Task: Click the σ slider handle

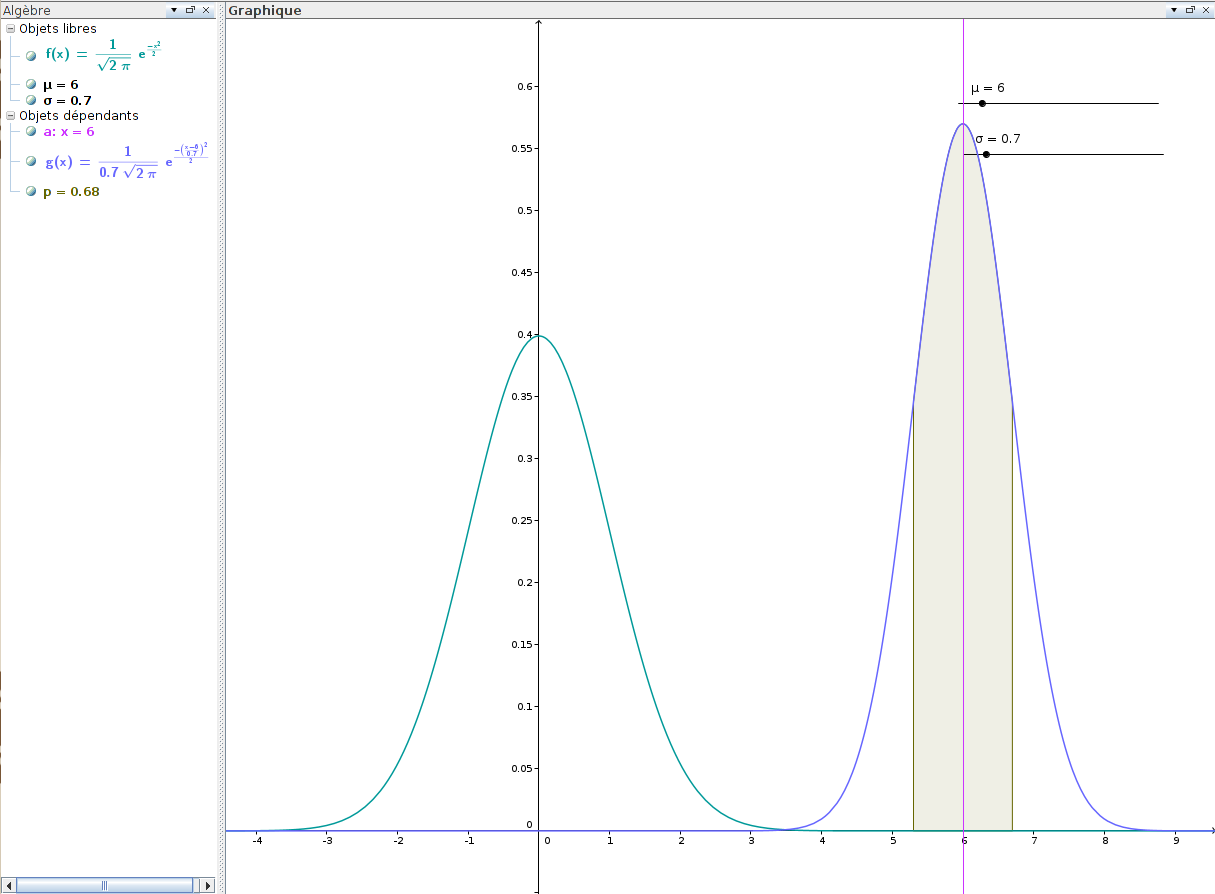Action: (x=986, y=154)
